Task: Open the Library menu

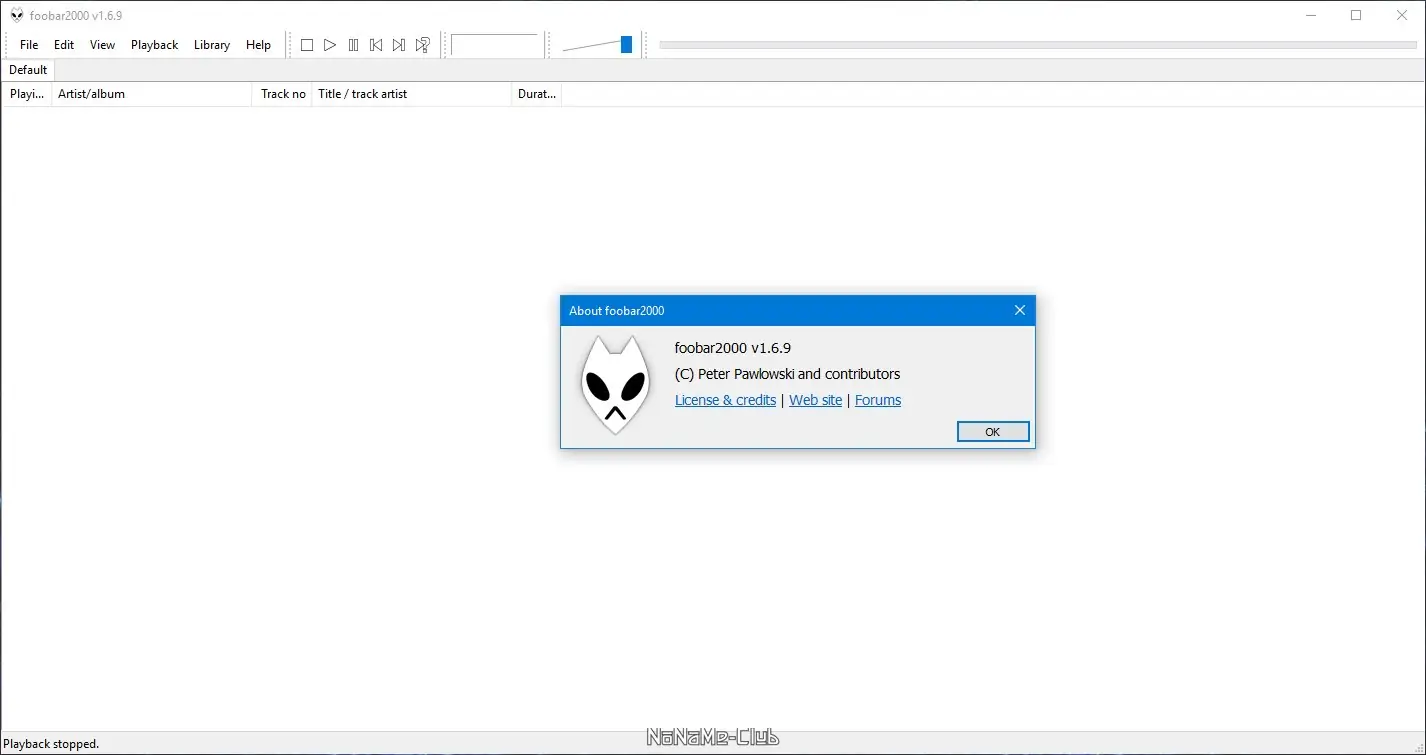Action: [212, 45]
